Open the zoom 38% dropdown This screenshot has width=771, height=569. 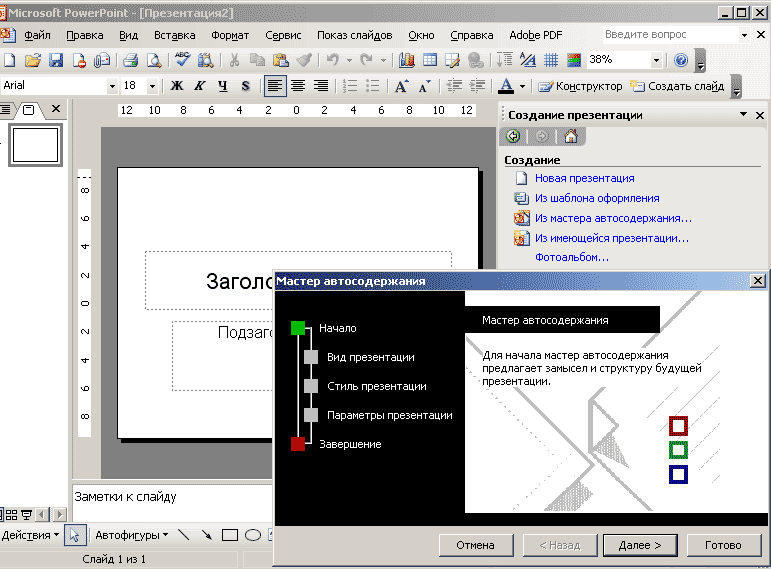pyautogui.click(x=656, y=60)
